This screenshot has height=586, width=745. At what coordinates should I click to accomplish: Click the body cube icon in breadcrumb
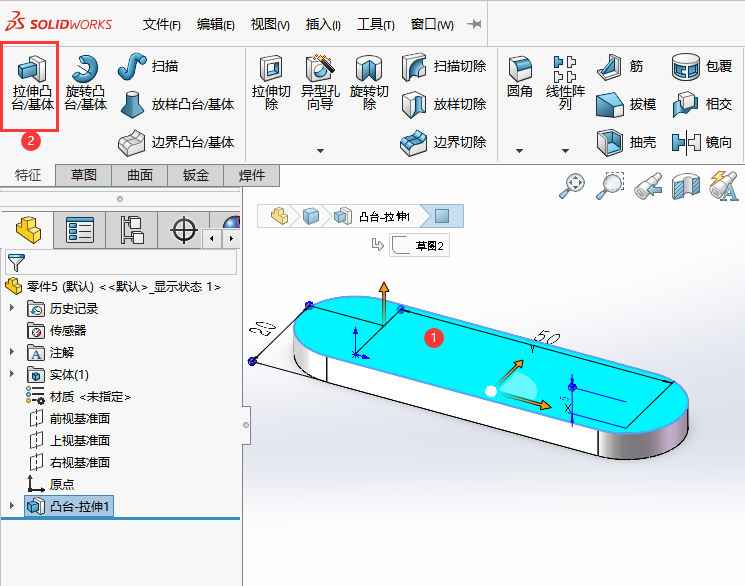tap(311, 216)
